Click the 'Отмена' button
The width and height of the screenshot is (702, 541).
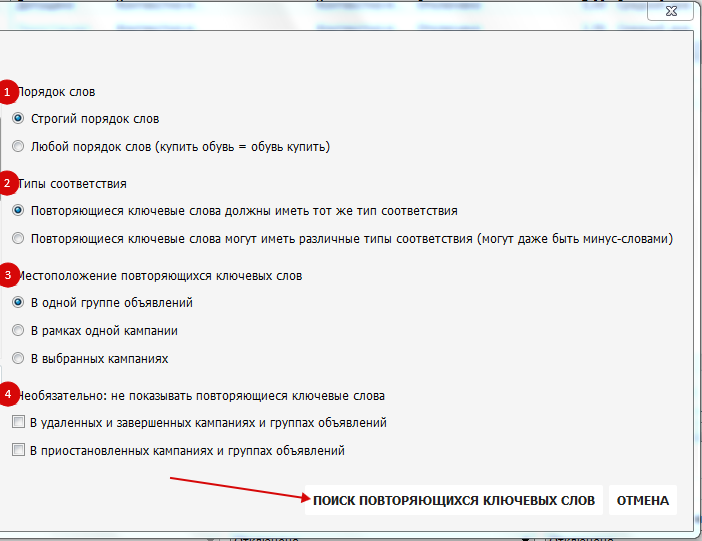point(642,500)
